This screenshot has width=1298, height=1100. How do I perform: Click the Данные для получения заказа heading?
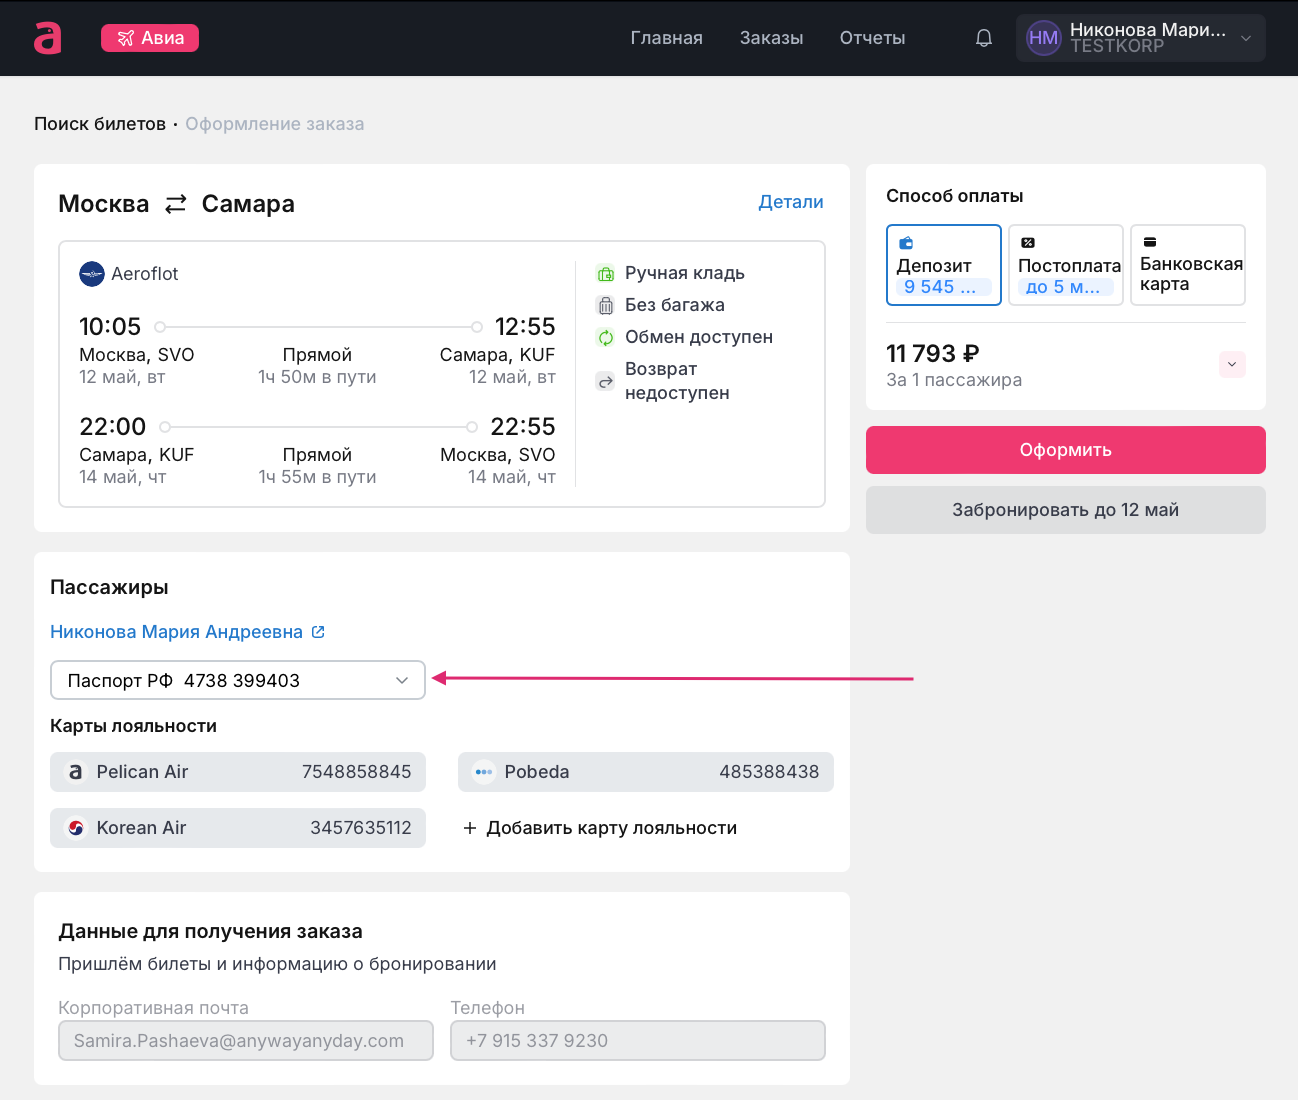(x=210, y=931)
